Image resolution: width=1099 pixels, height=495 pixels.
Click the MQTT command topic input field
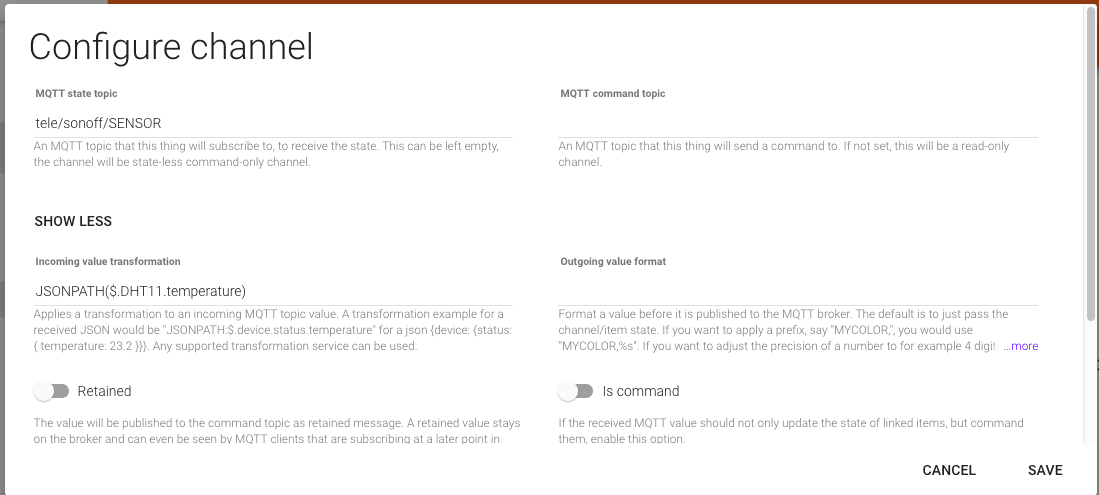point(797,123)
